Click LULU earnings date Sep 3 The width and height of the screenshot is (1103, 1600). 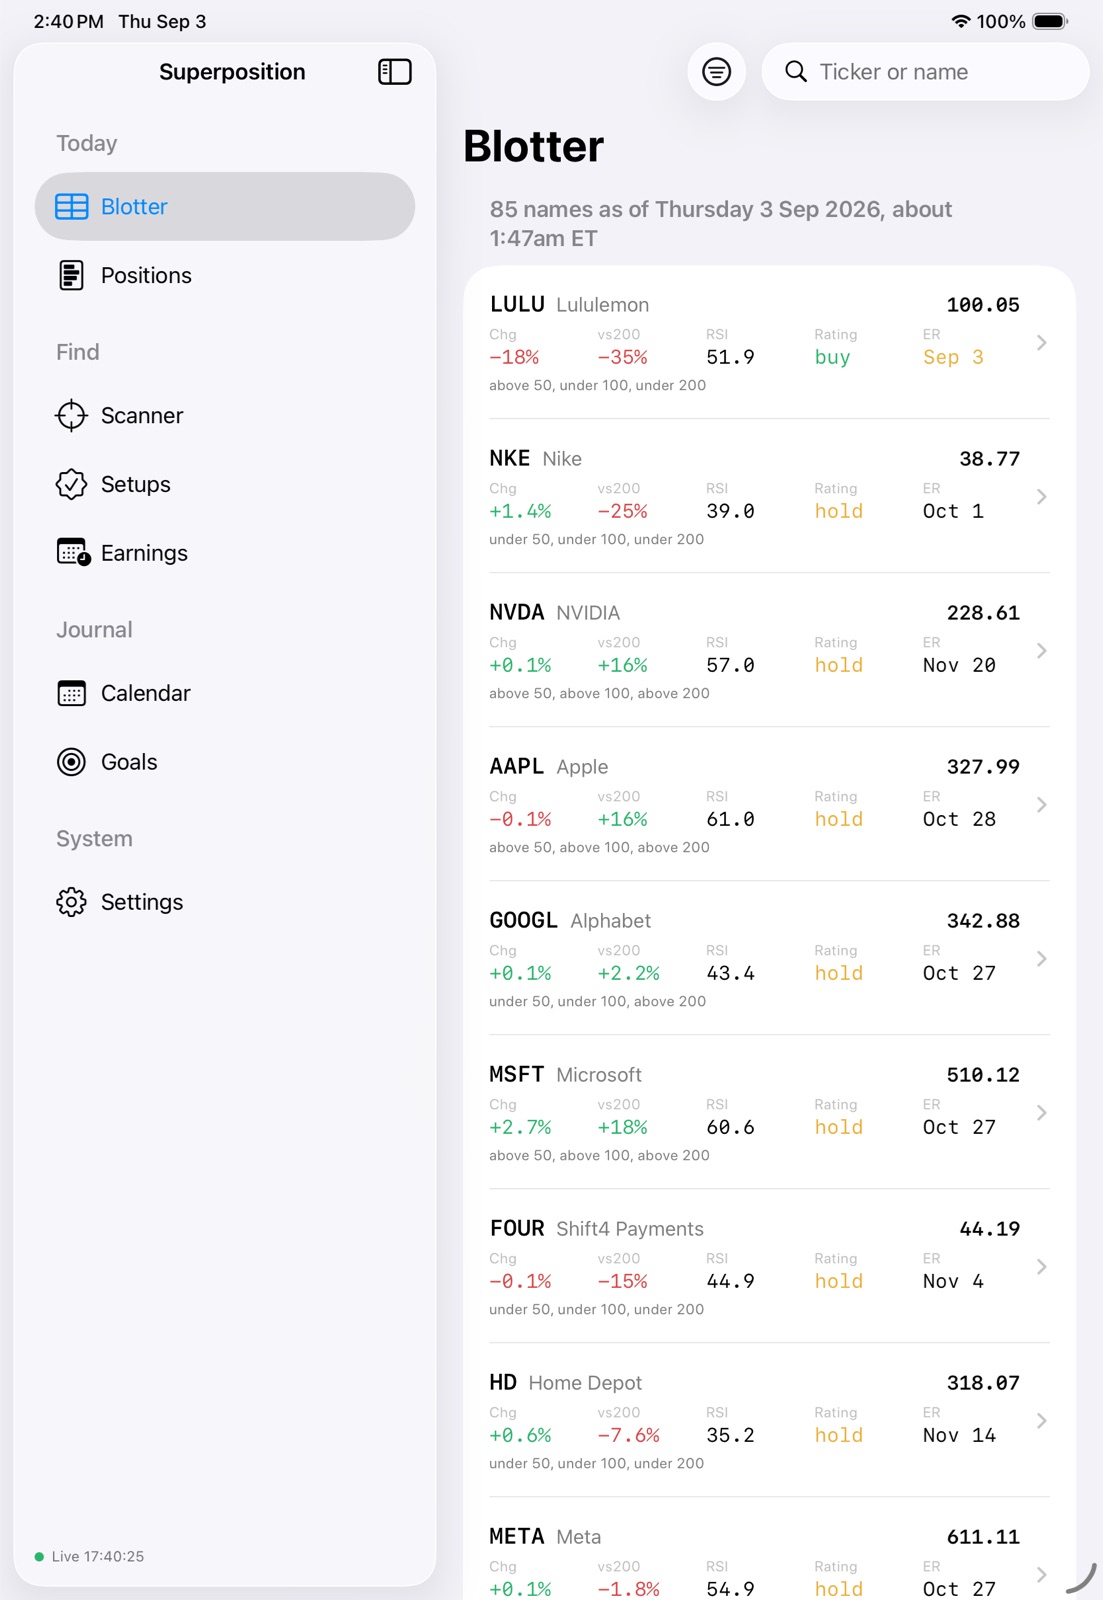pyautogui.click(x=953, y=357)
